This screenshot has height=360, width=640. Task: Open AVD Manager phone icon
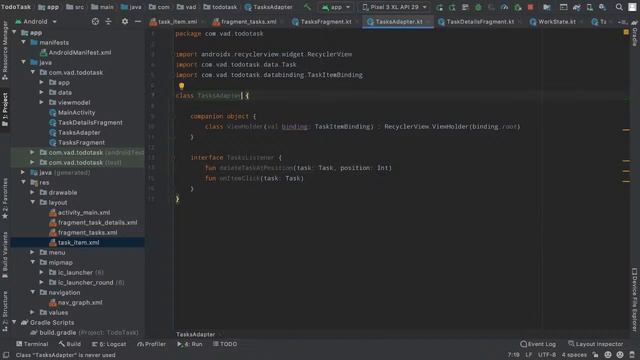tap(590, 7)
